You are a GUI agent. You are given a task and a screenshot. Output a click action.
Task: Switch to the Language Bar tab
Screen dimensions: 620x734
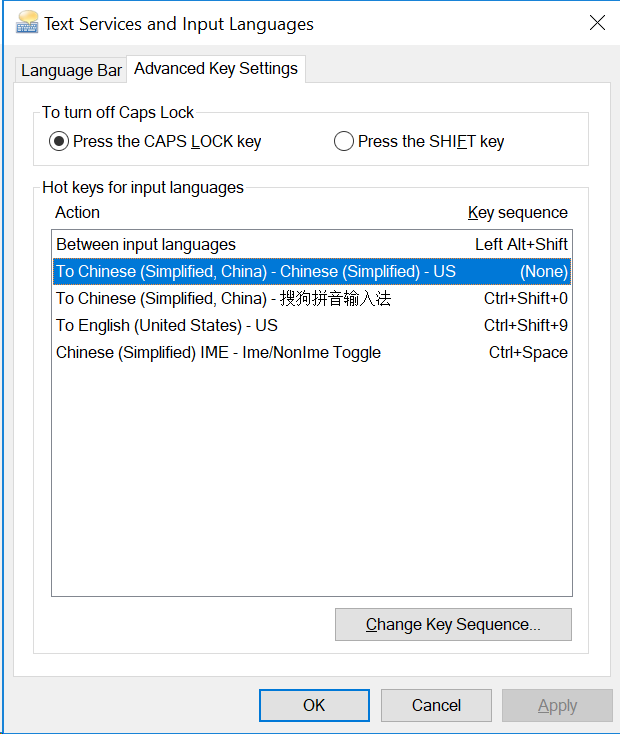tap(71, 70)
